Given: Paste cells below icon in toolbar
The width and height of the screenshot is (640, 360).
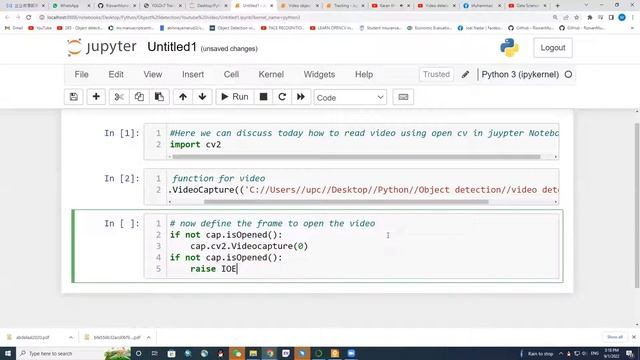Looking at the screenshot, I should 159,97.
